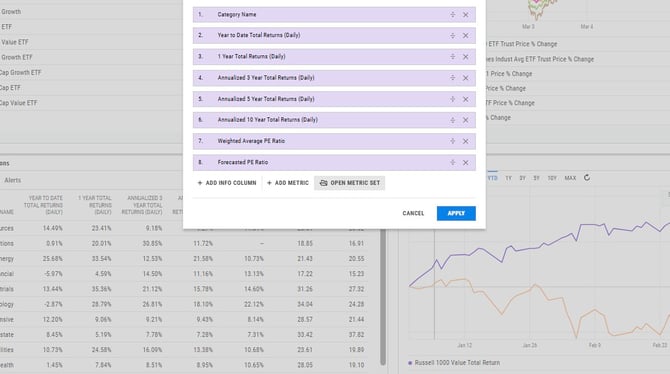Select 1 Year Total Returns (Daily) row
The width and height of the screenshot is (670, 374).
[334, 56]
